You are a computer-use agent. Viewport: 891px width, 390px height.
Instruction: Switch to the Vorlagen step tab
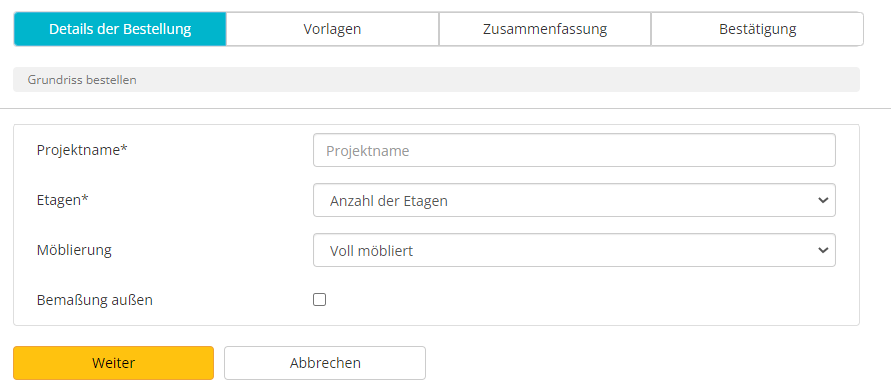point(332,29)
